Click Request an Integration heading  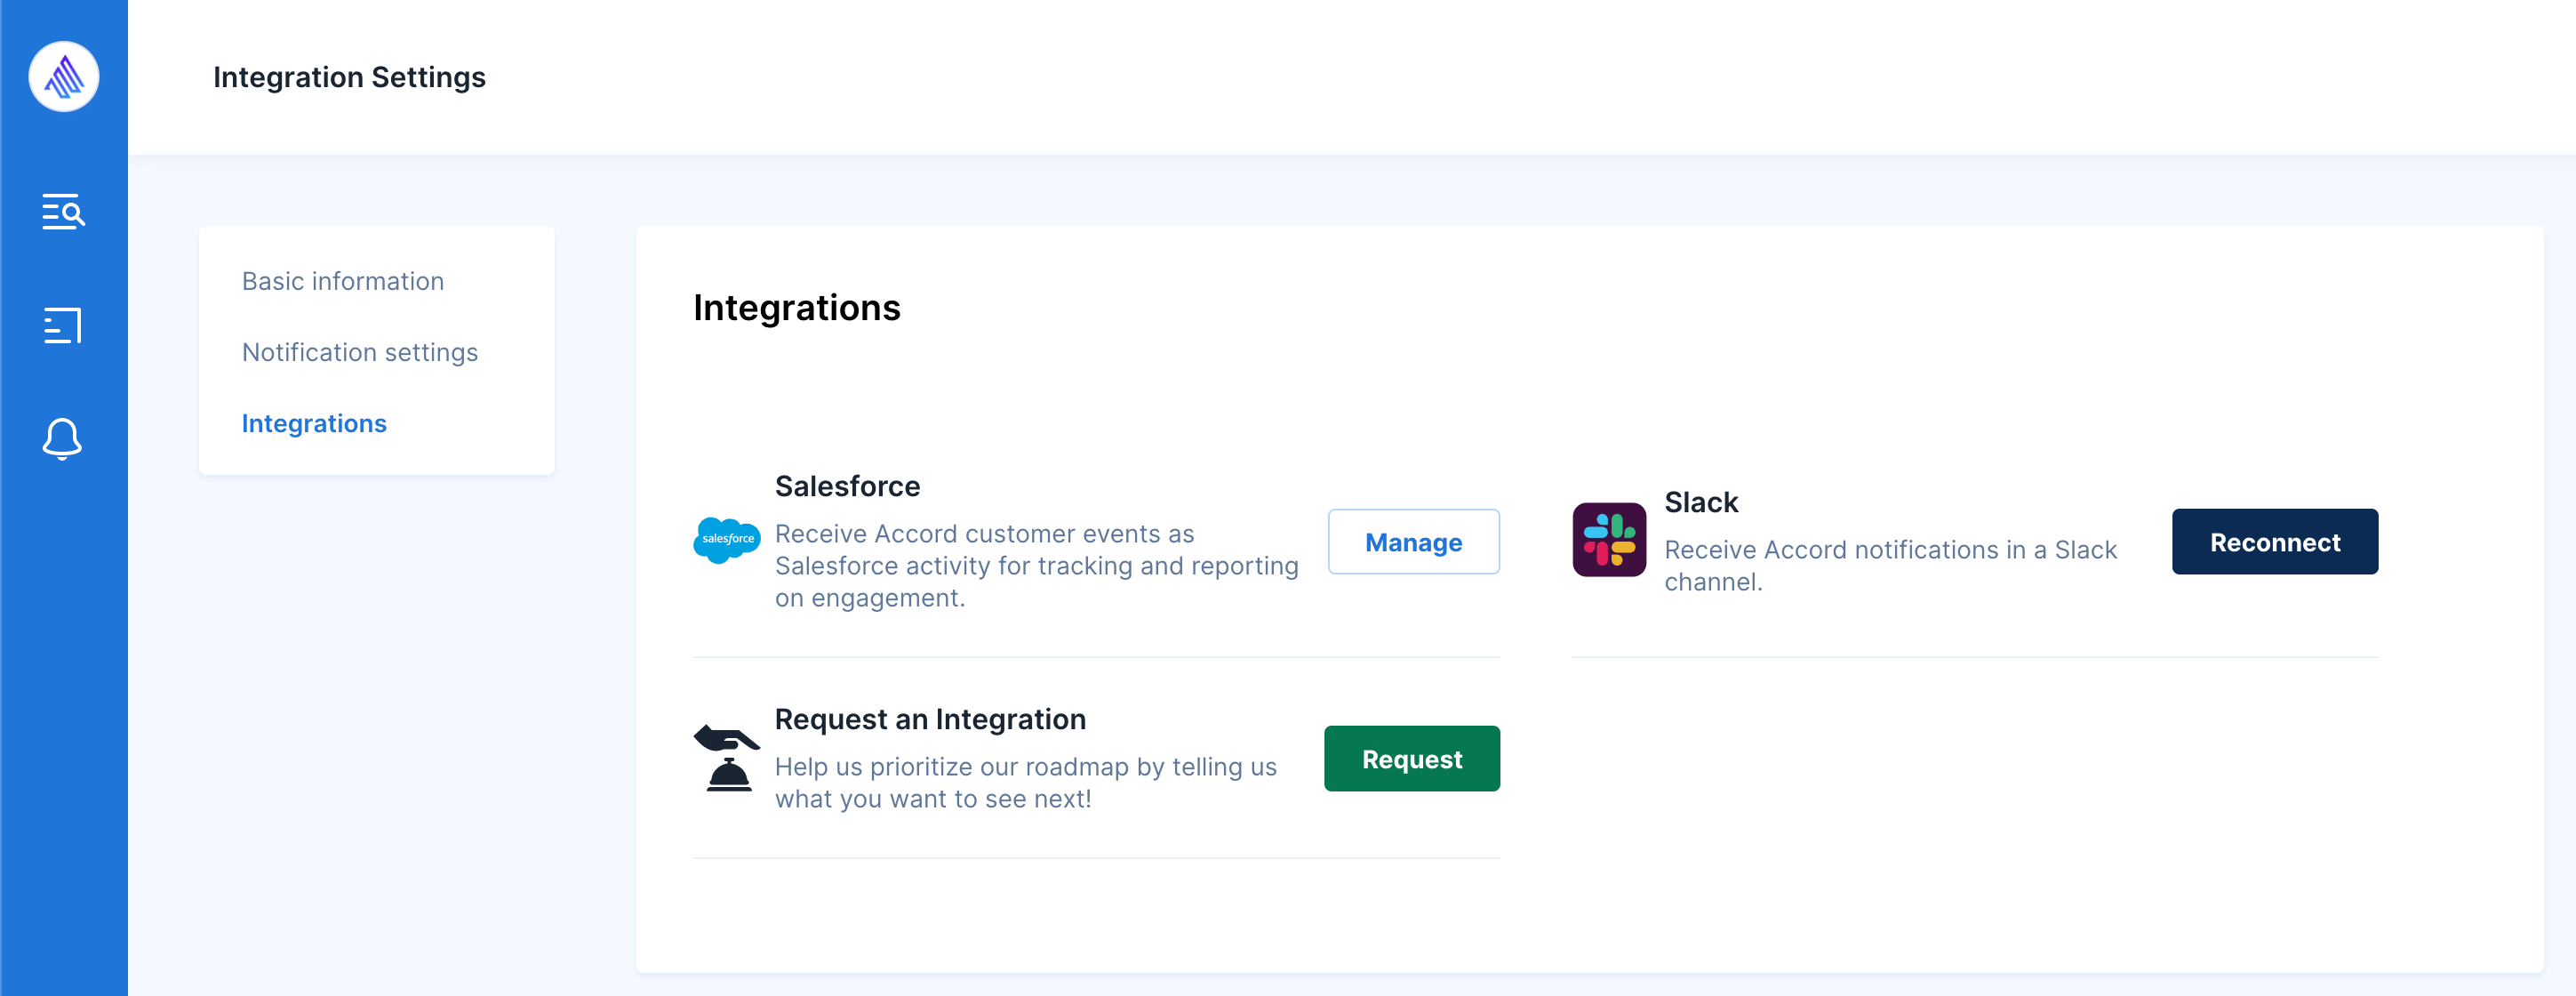click(929, 719)
